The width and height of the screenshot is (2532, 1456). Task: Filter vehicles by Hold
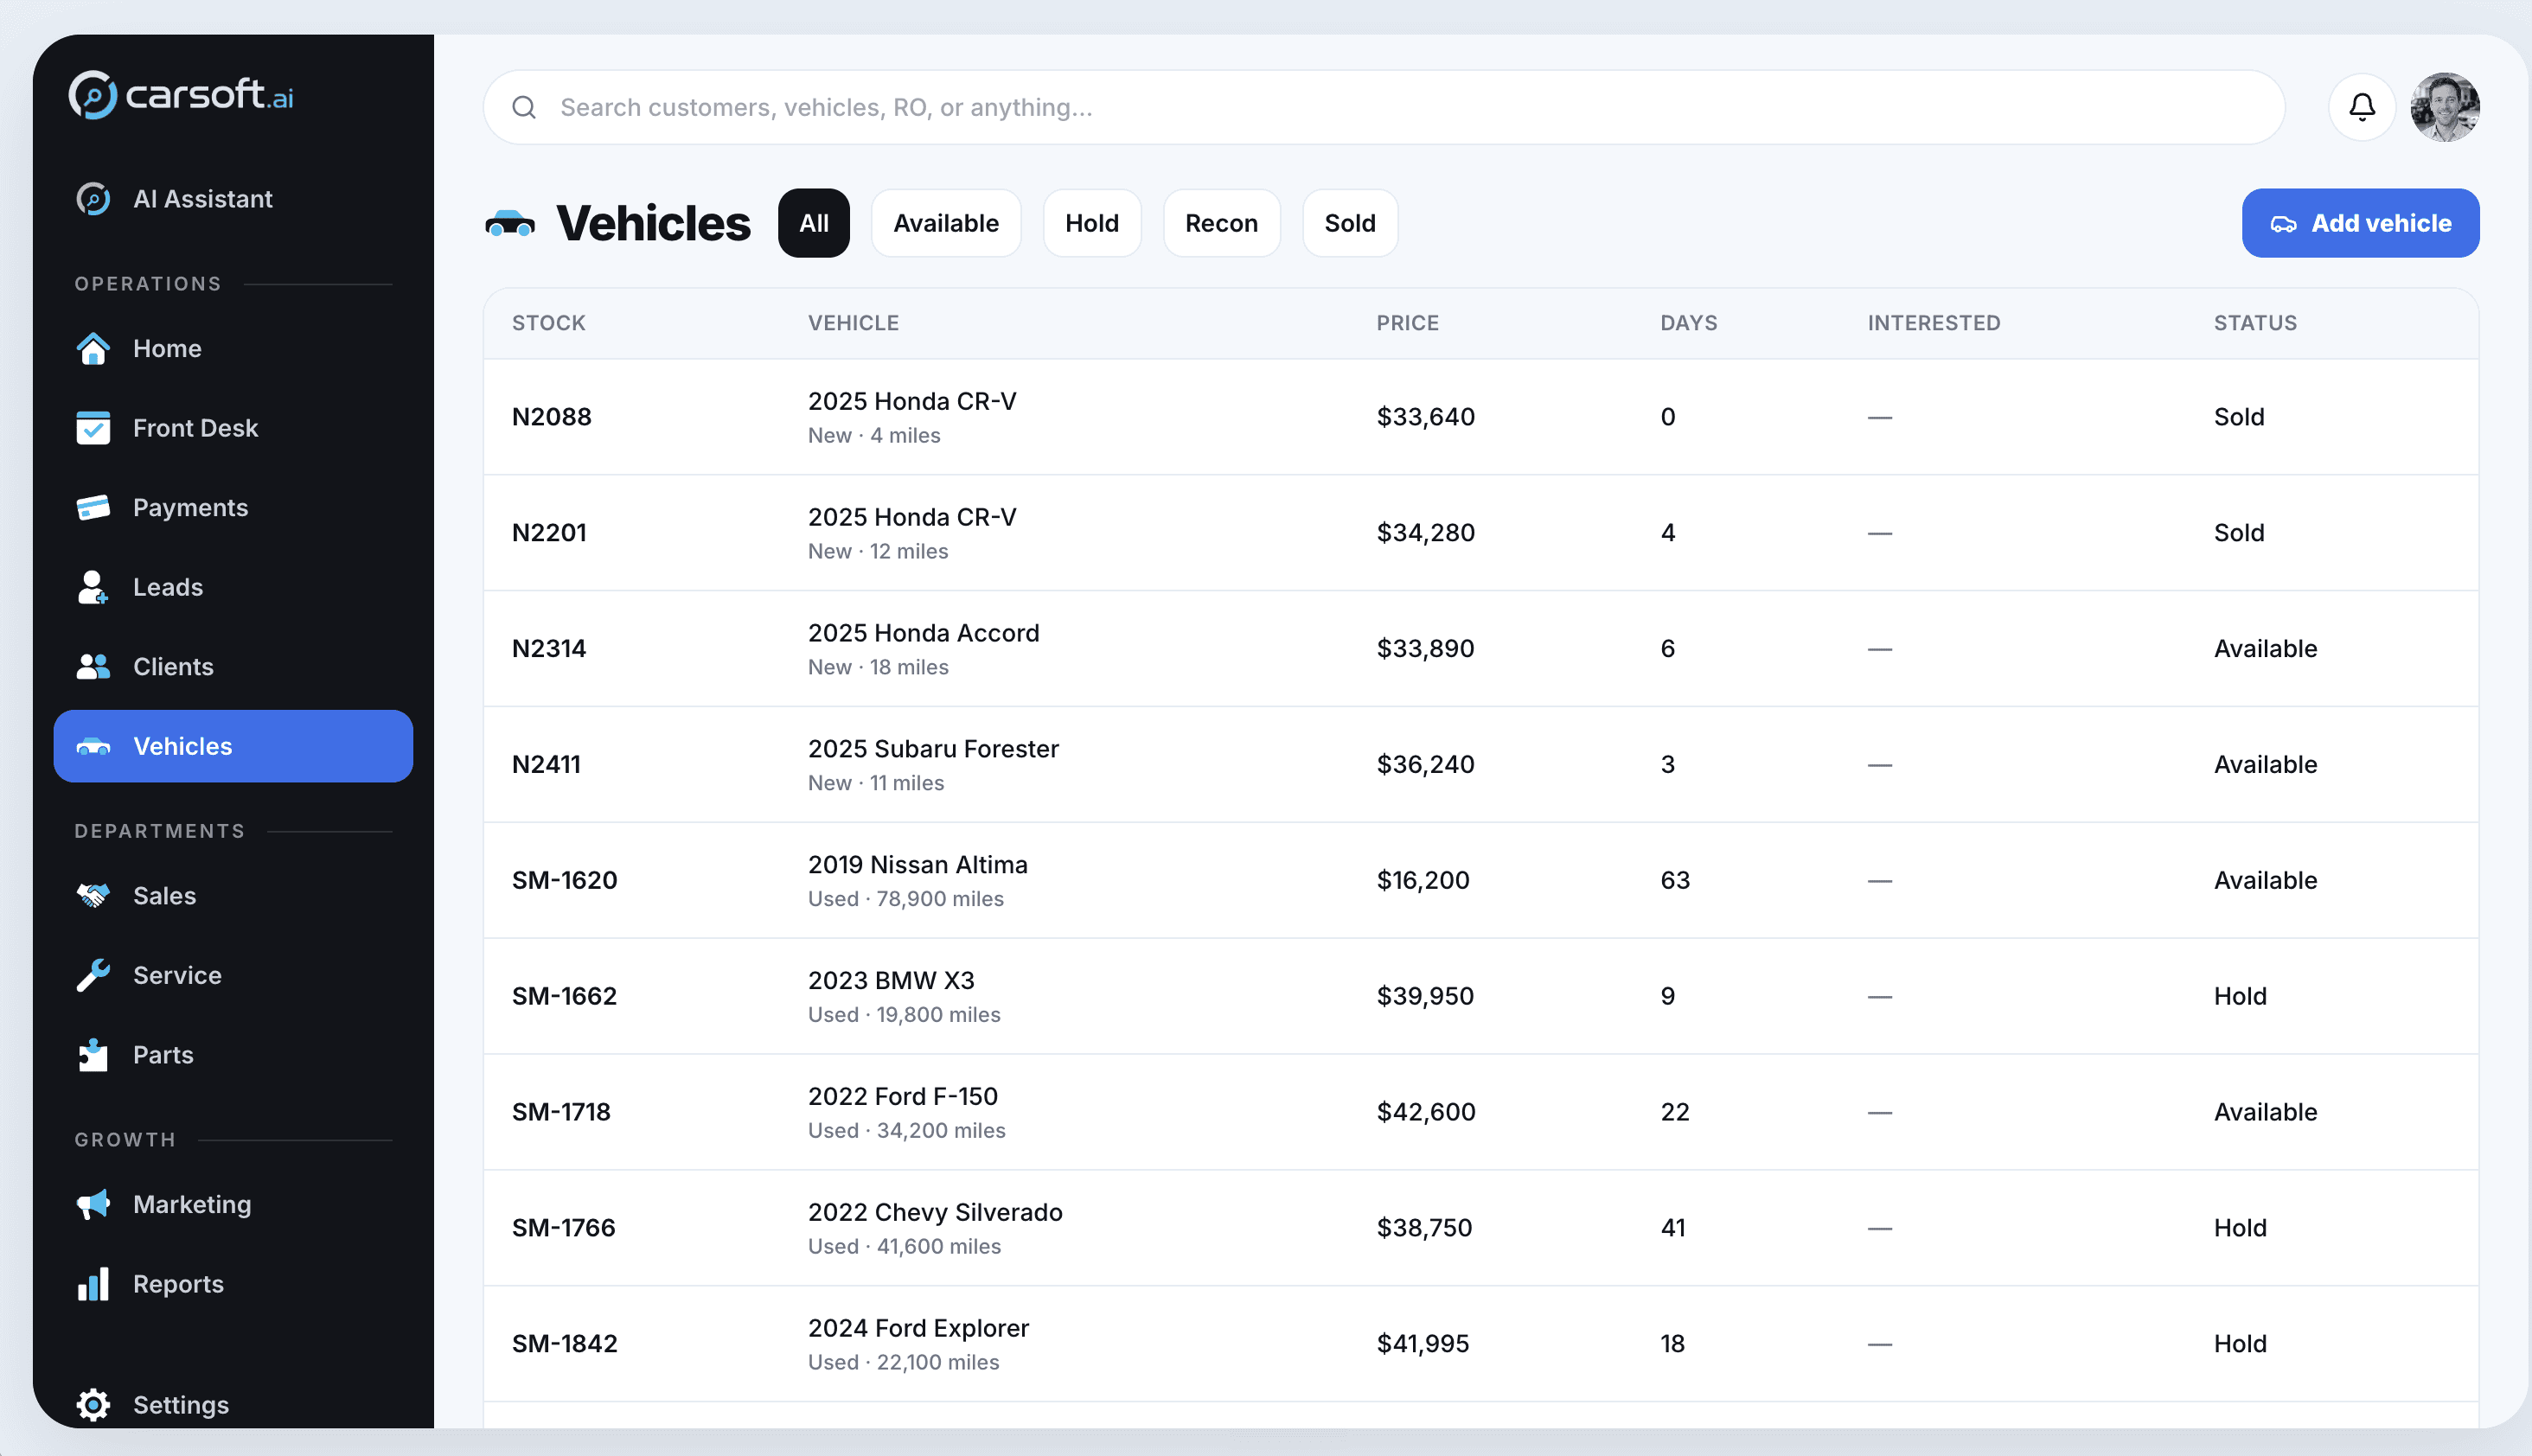point(1092,223)
